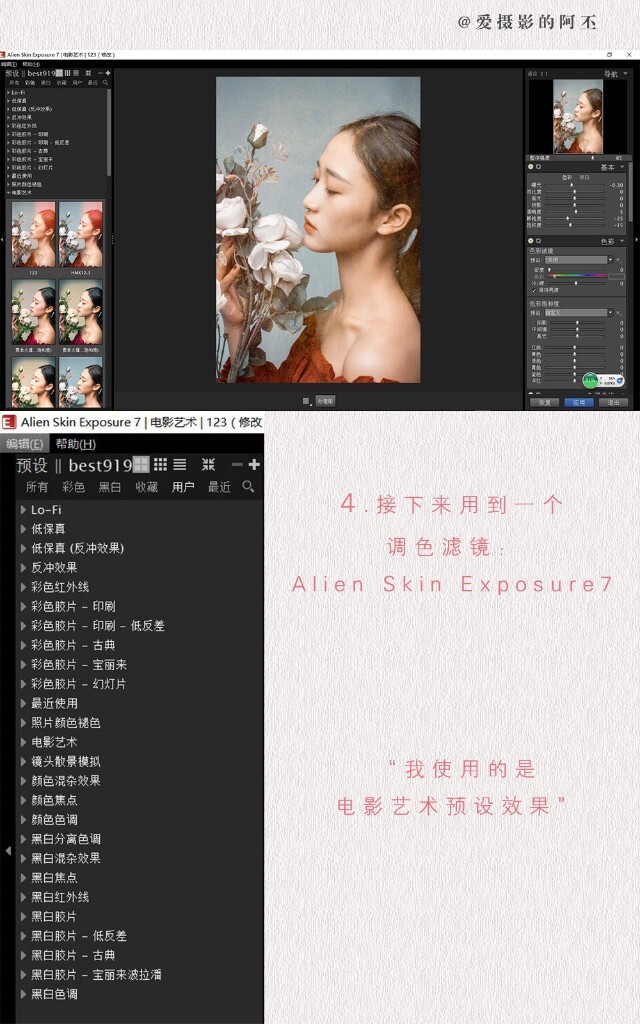
Task: Toggle the 色彩 panel on/off dot
Action: tap(530, 241)
